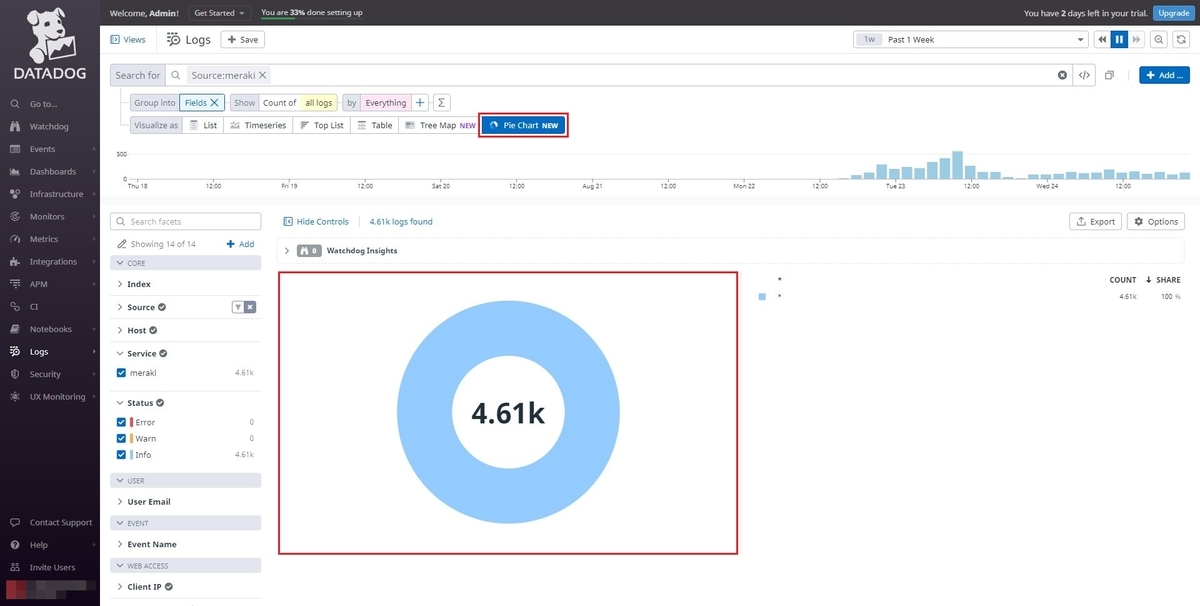1200x606 pixels.
Task: Open the Get Started dropdown
Action: [219, 13]
